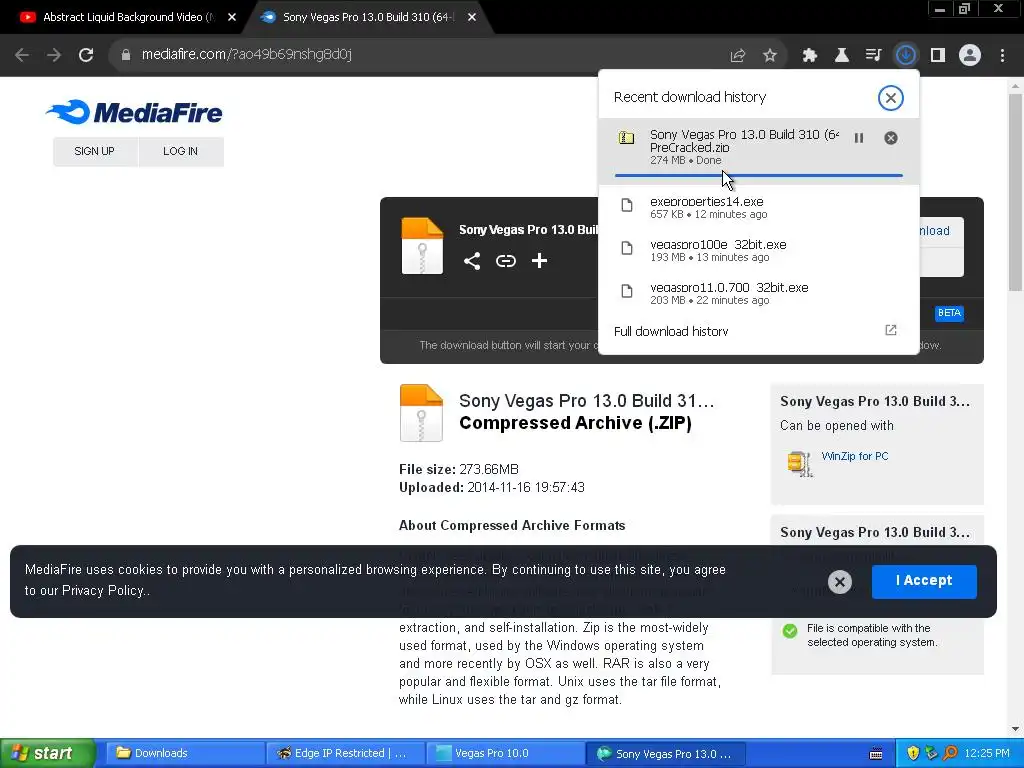Click the partially hidden Download button
1024x768 pixels.
tap(941, 232)
